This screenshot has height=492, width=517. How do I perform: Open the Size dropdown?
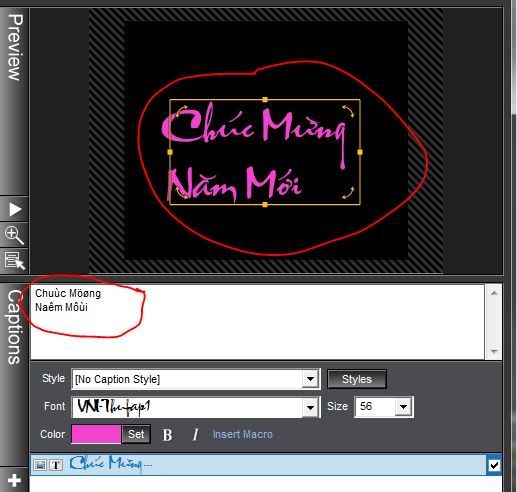point(403,407)
